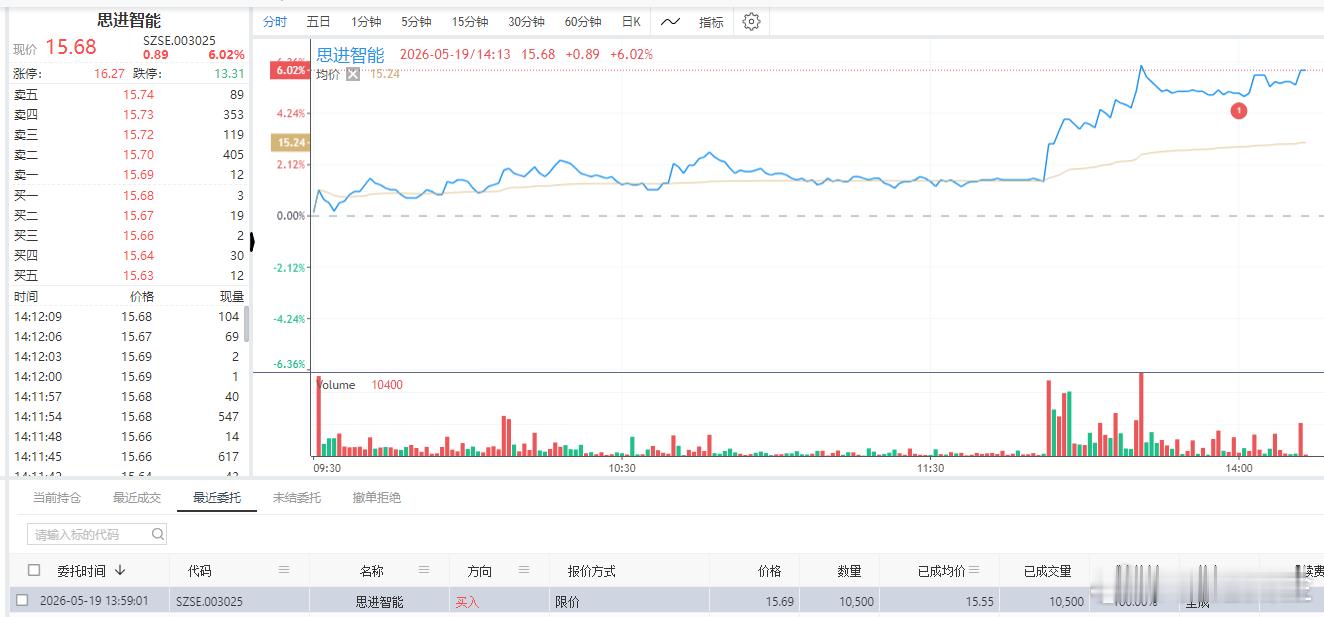Viewport: 1324px width, 617px height.
Task: Click the 卖一 price 15.69
Action: [138, 174]
